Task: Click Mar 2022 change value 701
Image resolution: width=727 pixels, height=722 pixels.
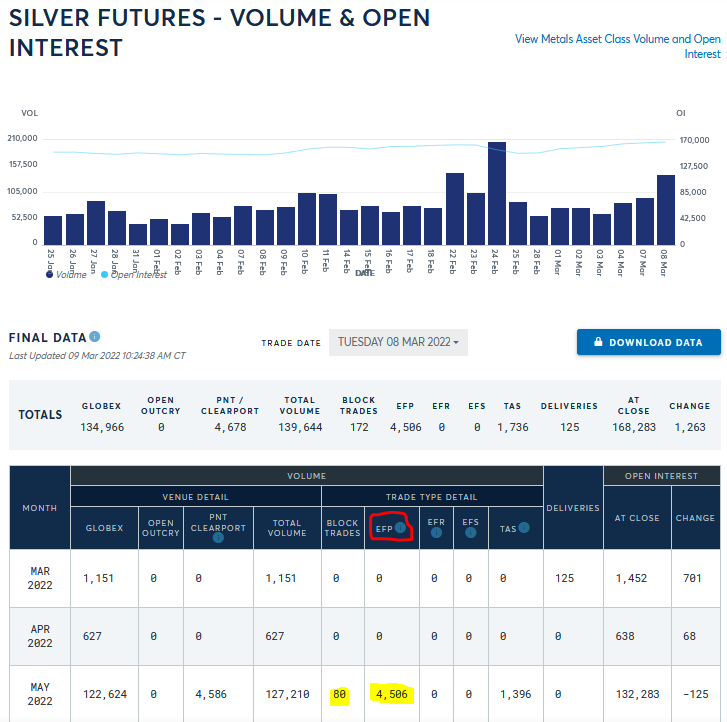Action: tap(692, 578)
